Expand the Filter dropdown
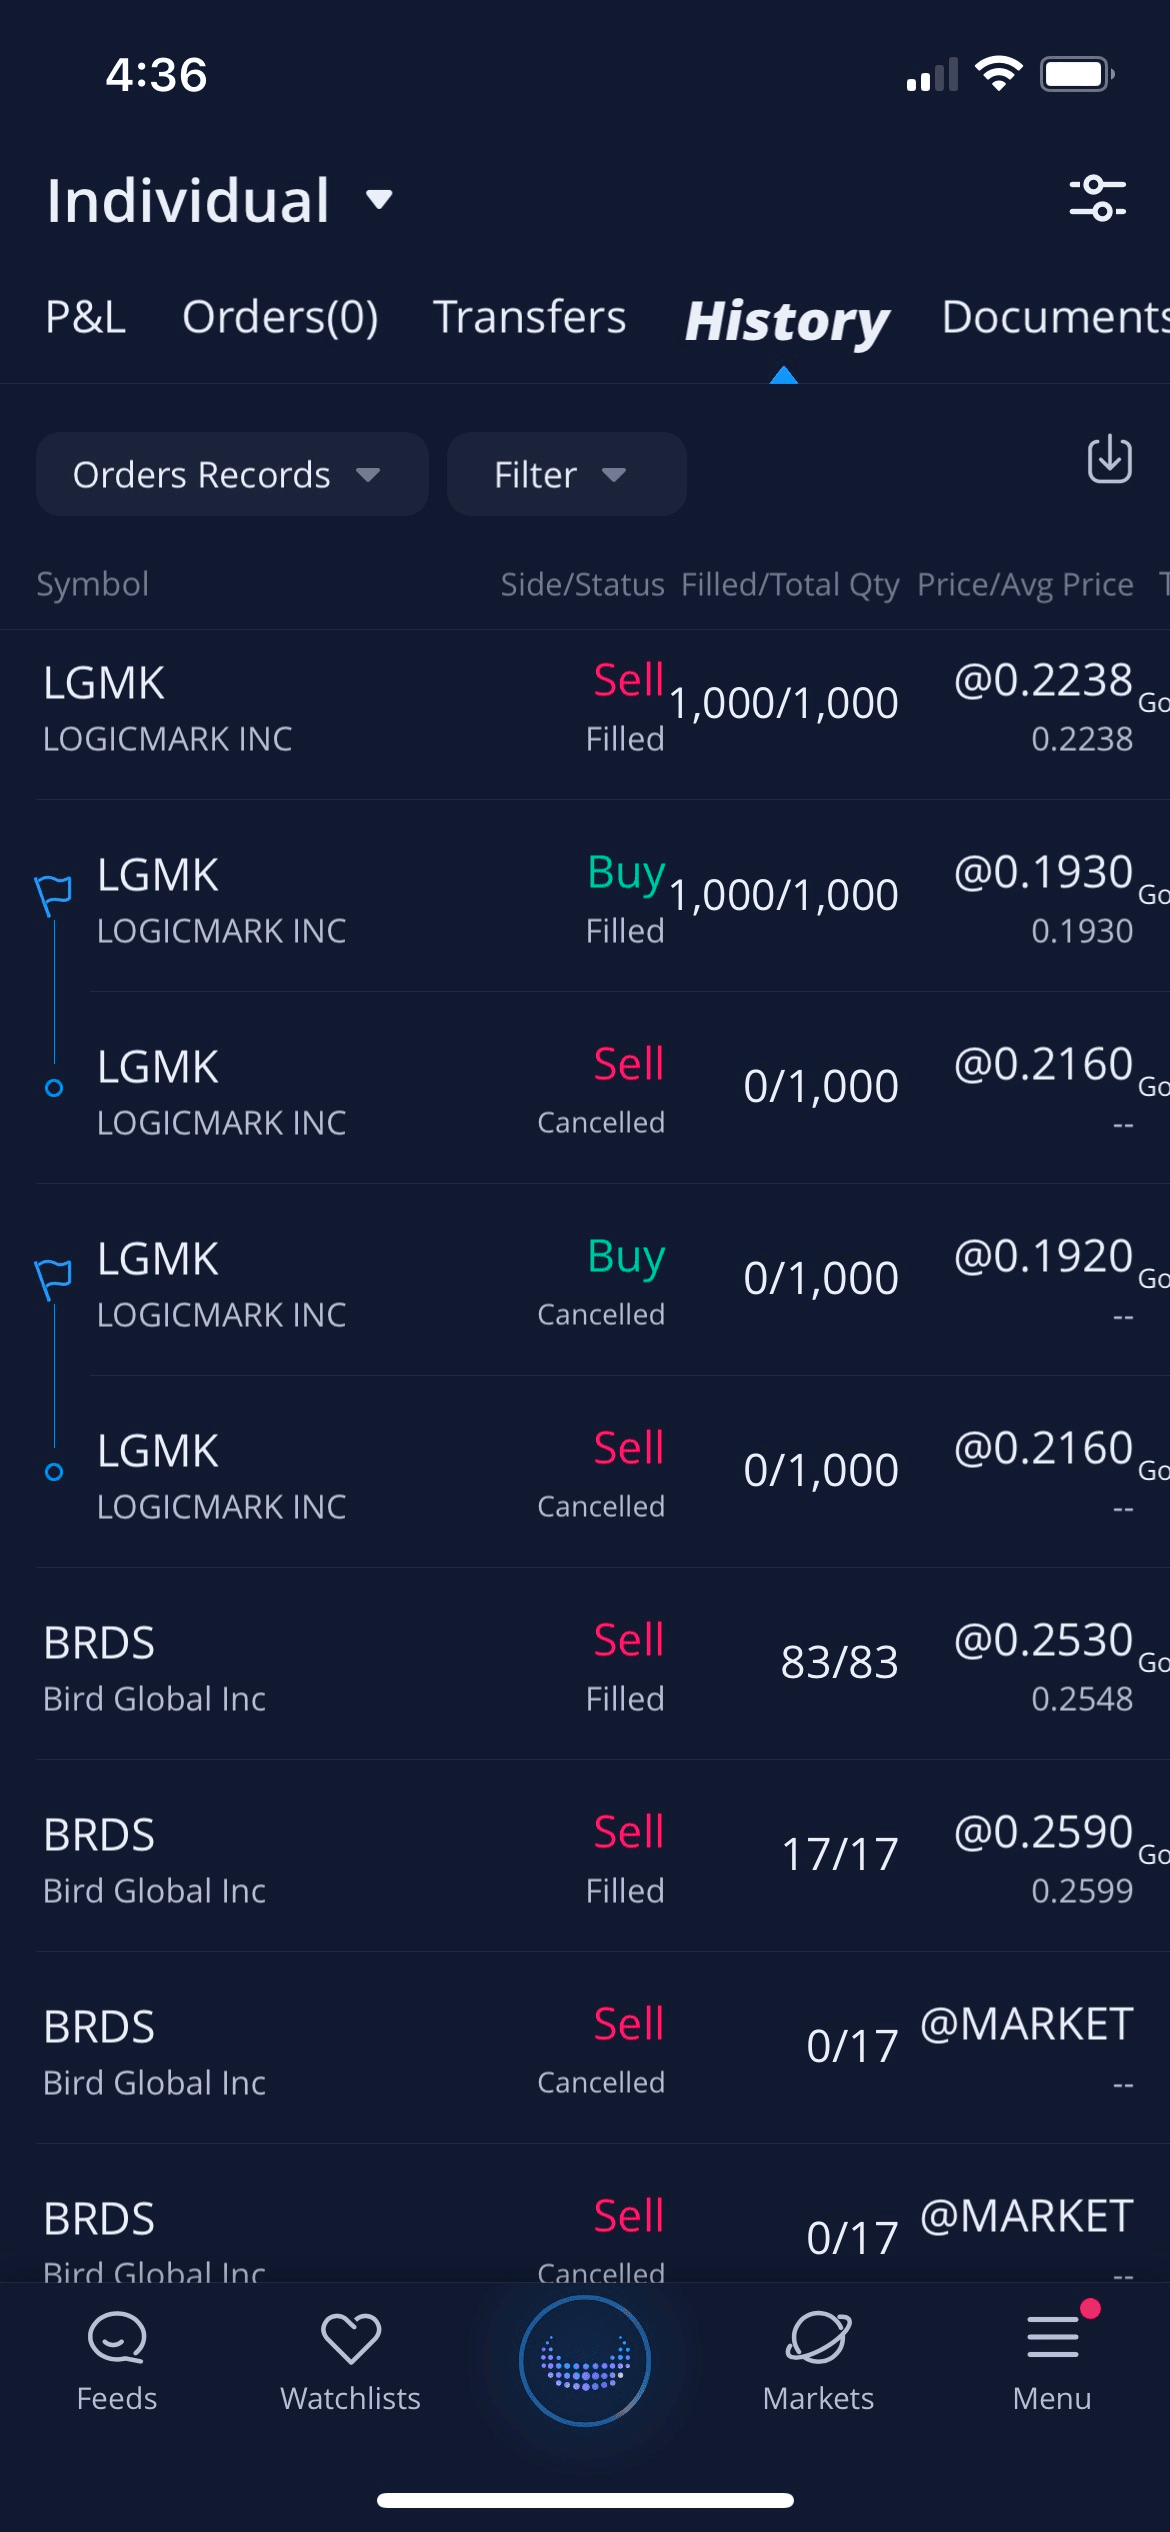 565,474
